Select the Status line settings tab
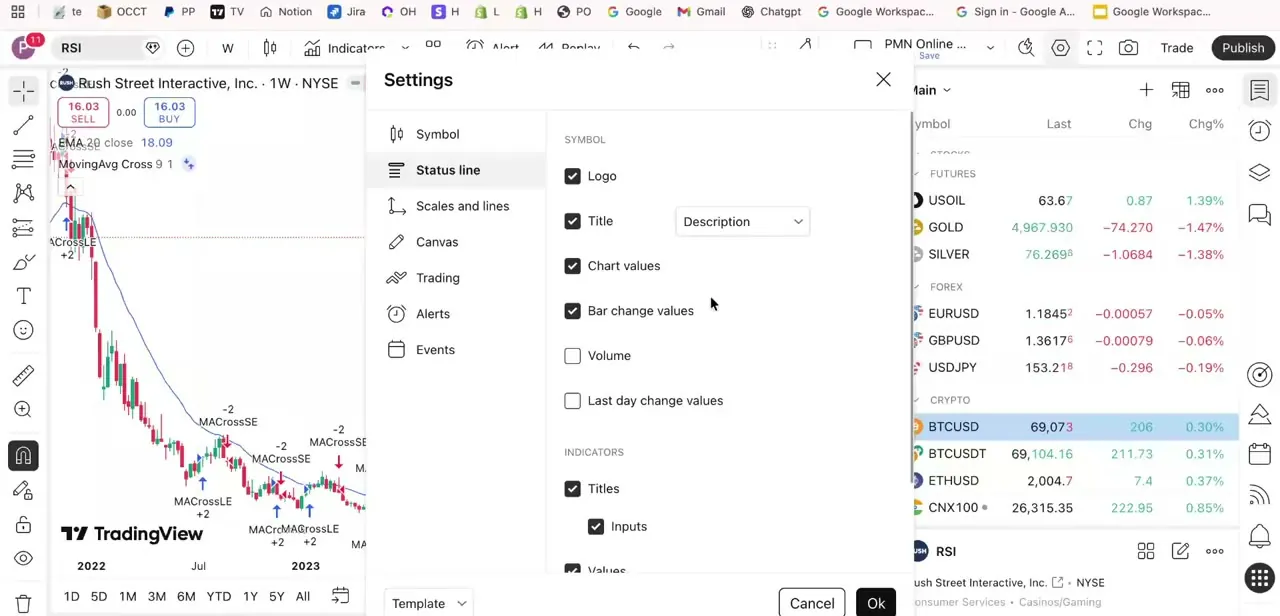The height and width of the screenshot is (616, 1280). [457, 170]
